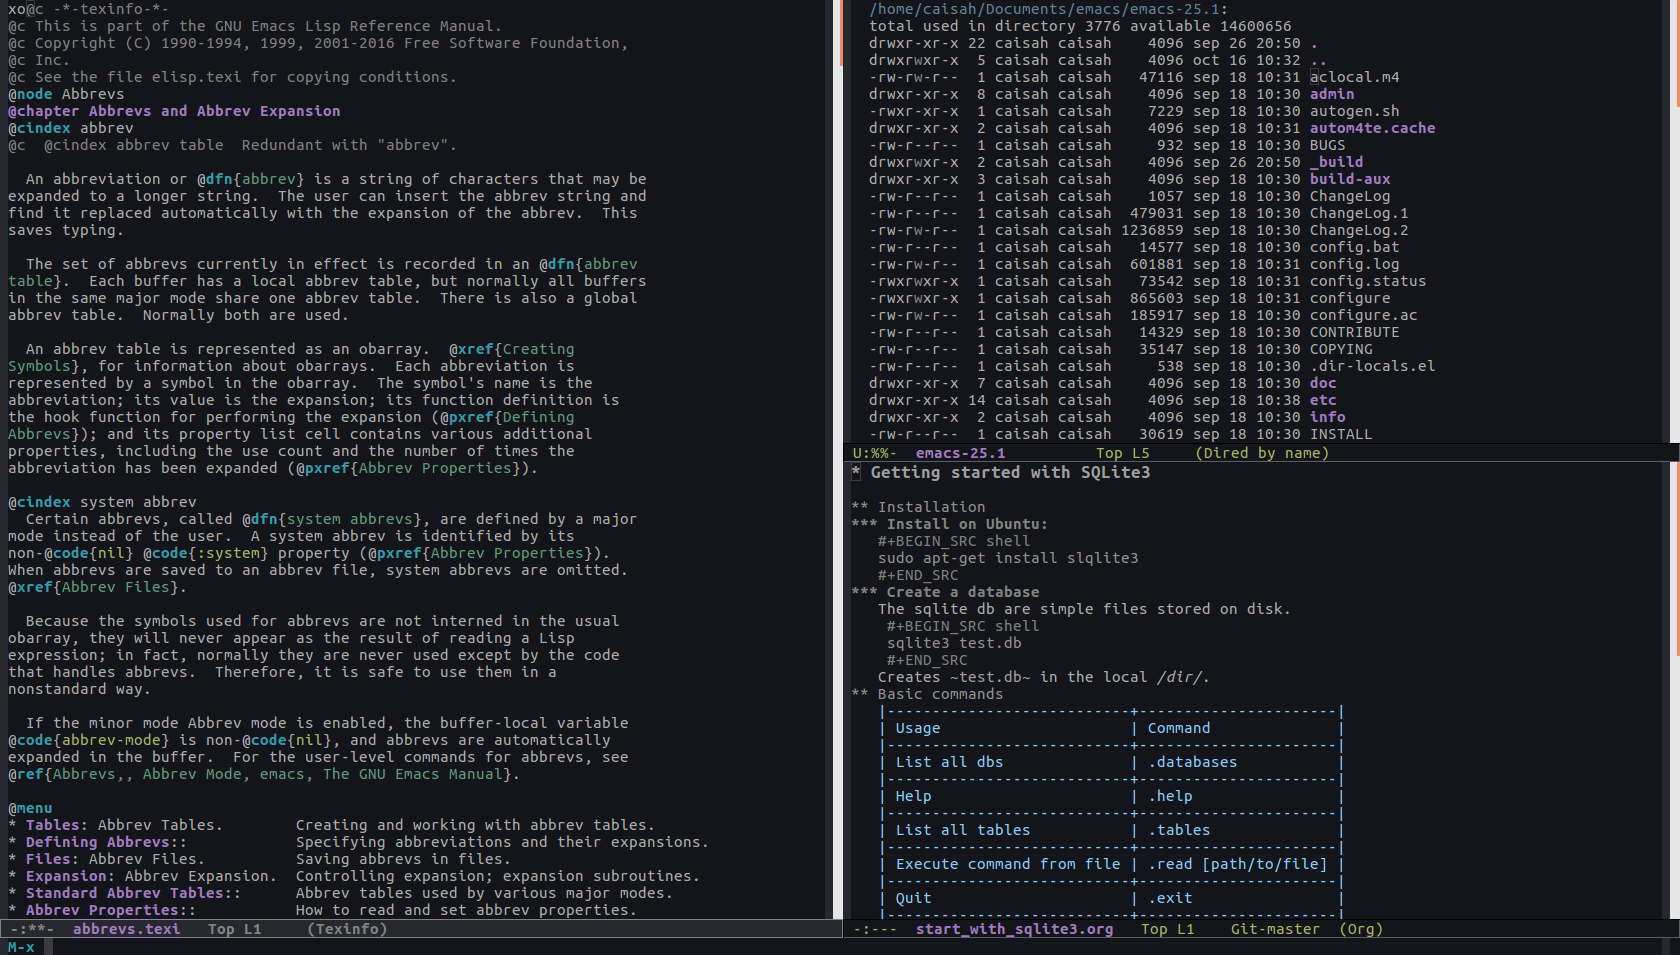
Task: Select the CONTRIBUTE file entry
Action: (x=1355, y=332)
